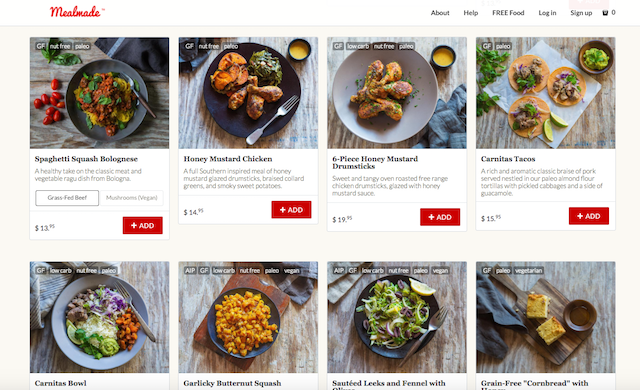640x390 pixels.
Task: View the Carnitas Bowl image
Action: click(99, 317)
